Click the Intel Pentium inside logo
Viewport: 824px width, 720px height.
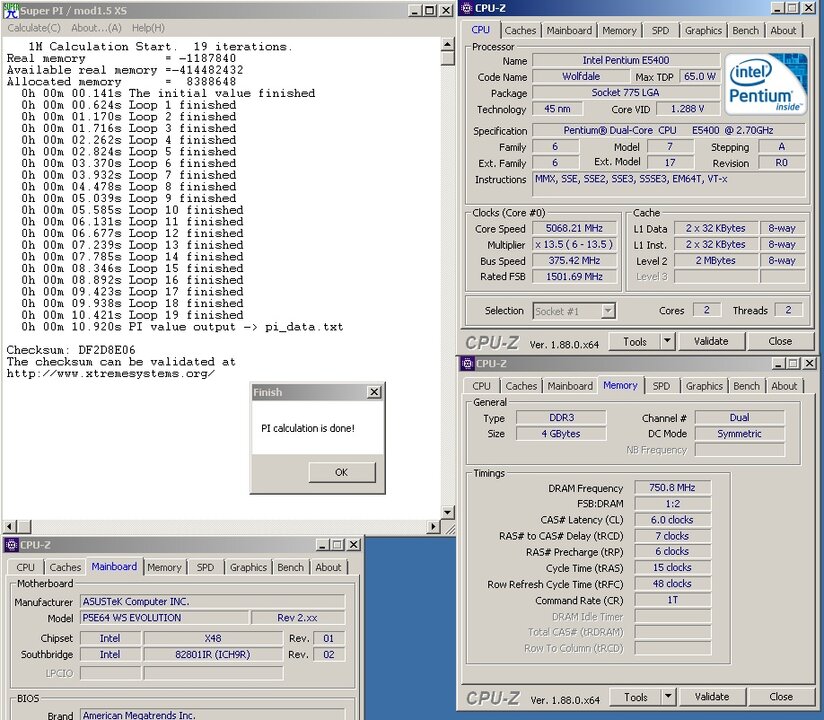click(x=766, y=85)
